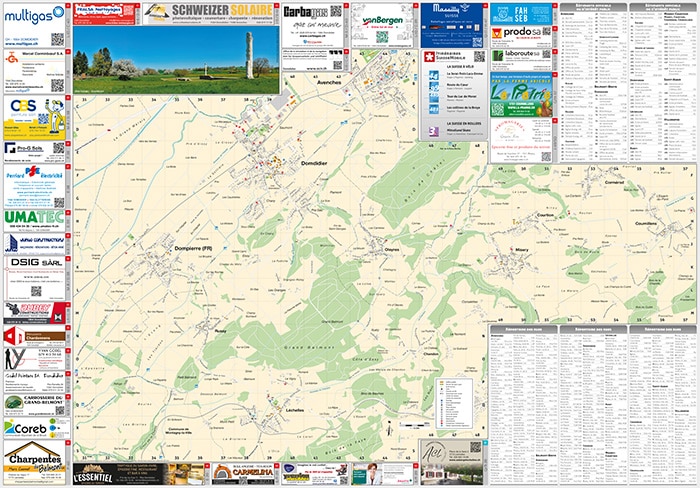Click the north arrow compass on map

click(389, 429)
